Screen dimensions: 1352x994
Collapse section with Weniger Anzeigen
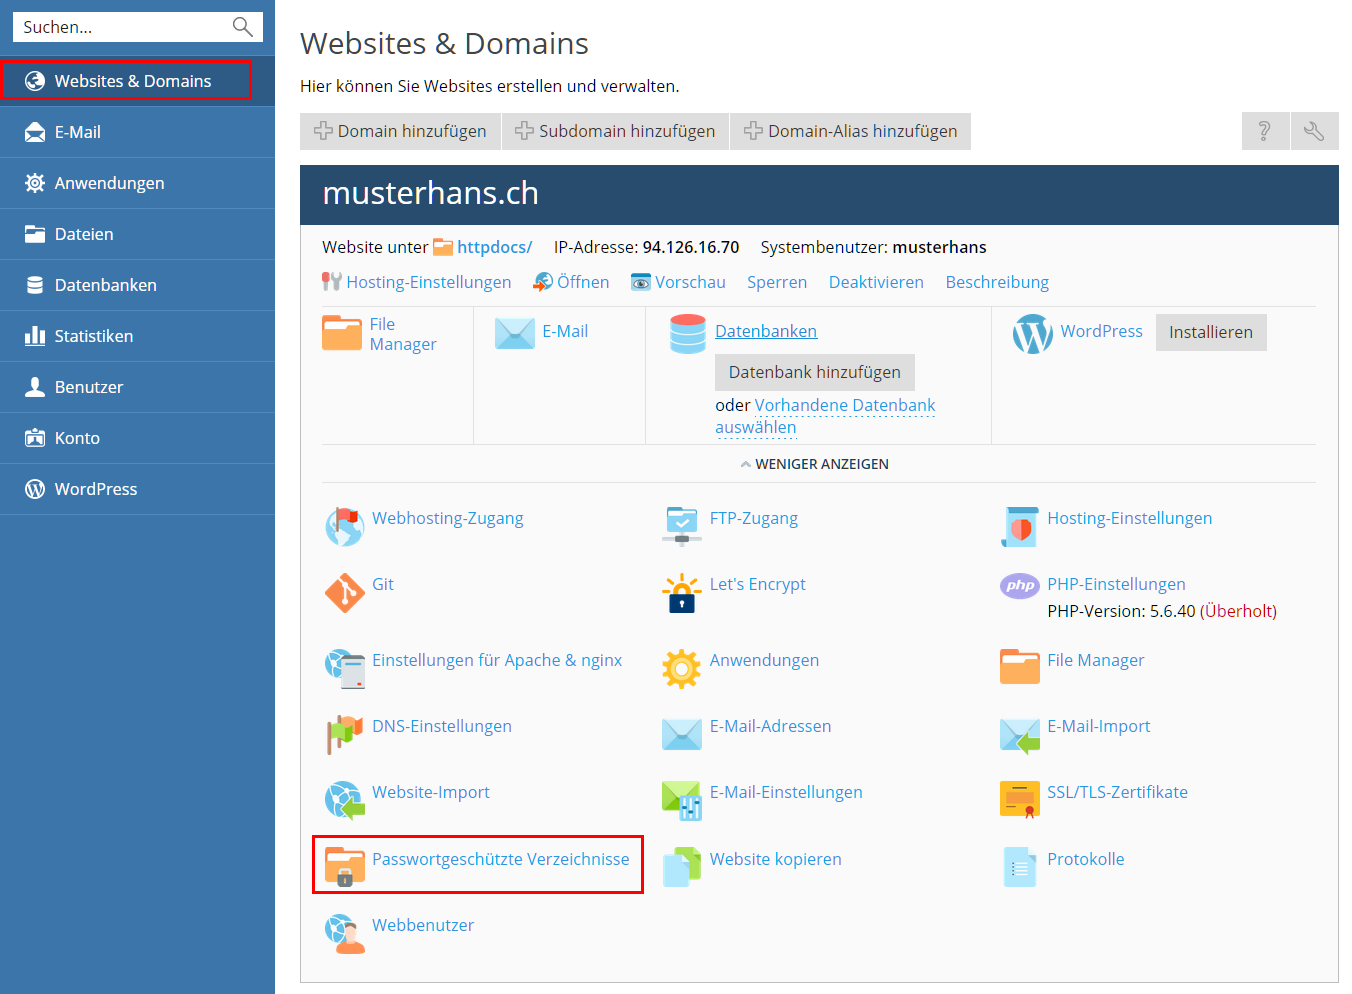(814, 464)
